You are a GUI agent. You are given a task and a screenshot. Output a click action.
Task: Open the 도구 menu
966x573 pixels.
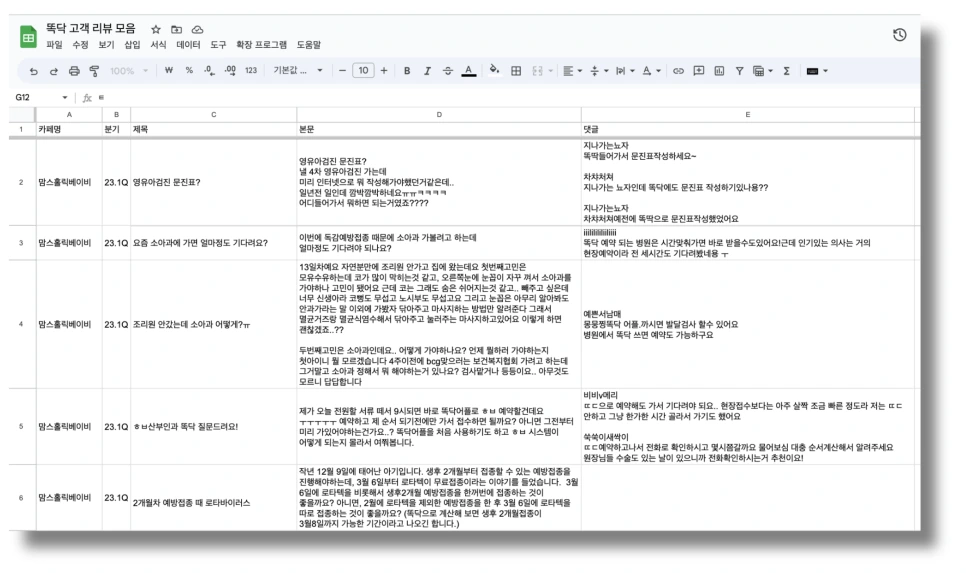[x=218, y=45]
